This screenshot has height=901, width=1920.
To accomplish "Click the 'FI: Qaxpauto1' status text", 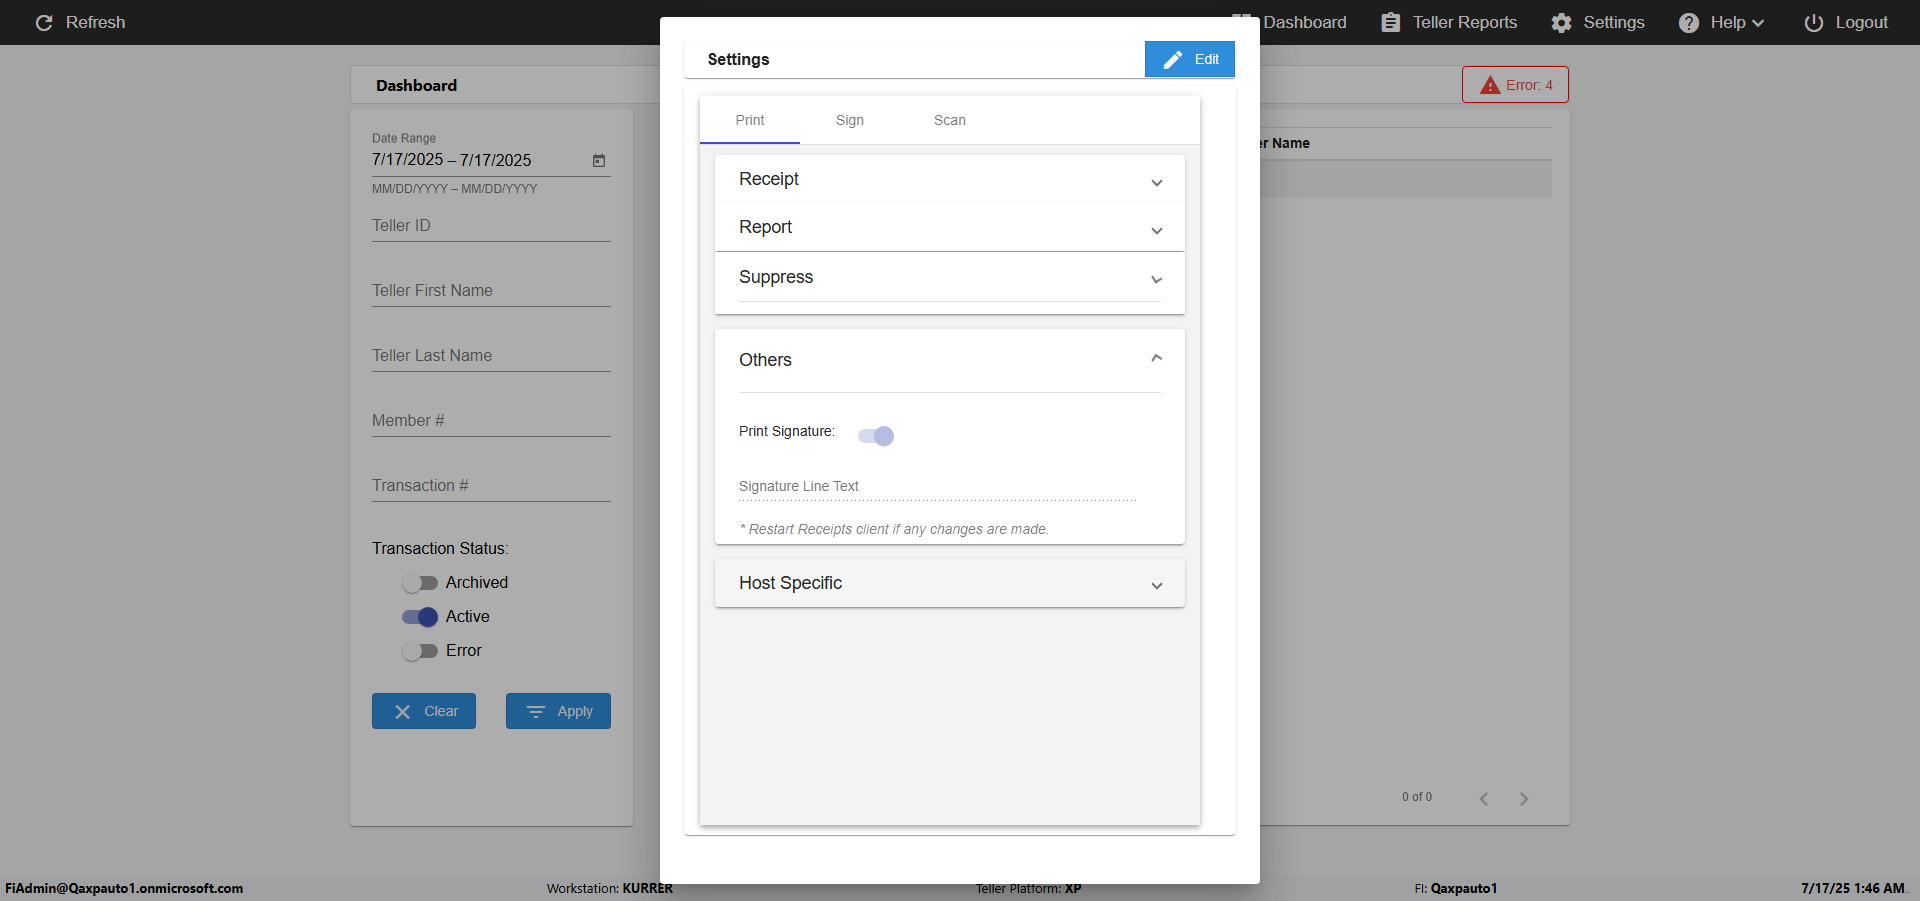I will 1456,888.
